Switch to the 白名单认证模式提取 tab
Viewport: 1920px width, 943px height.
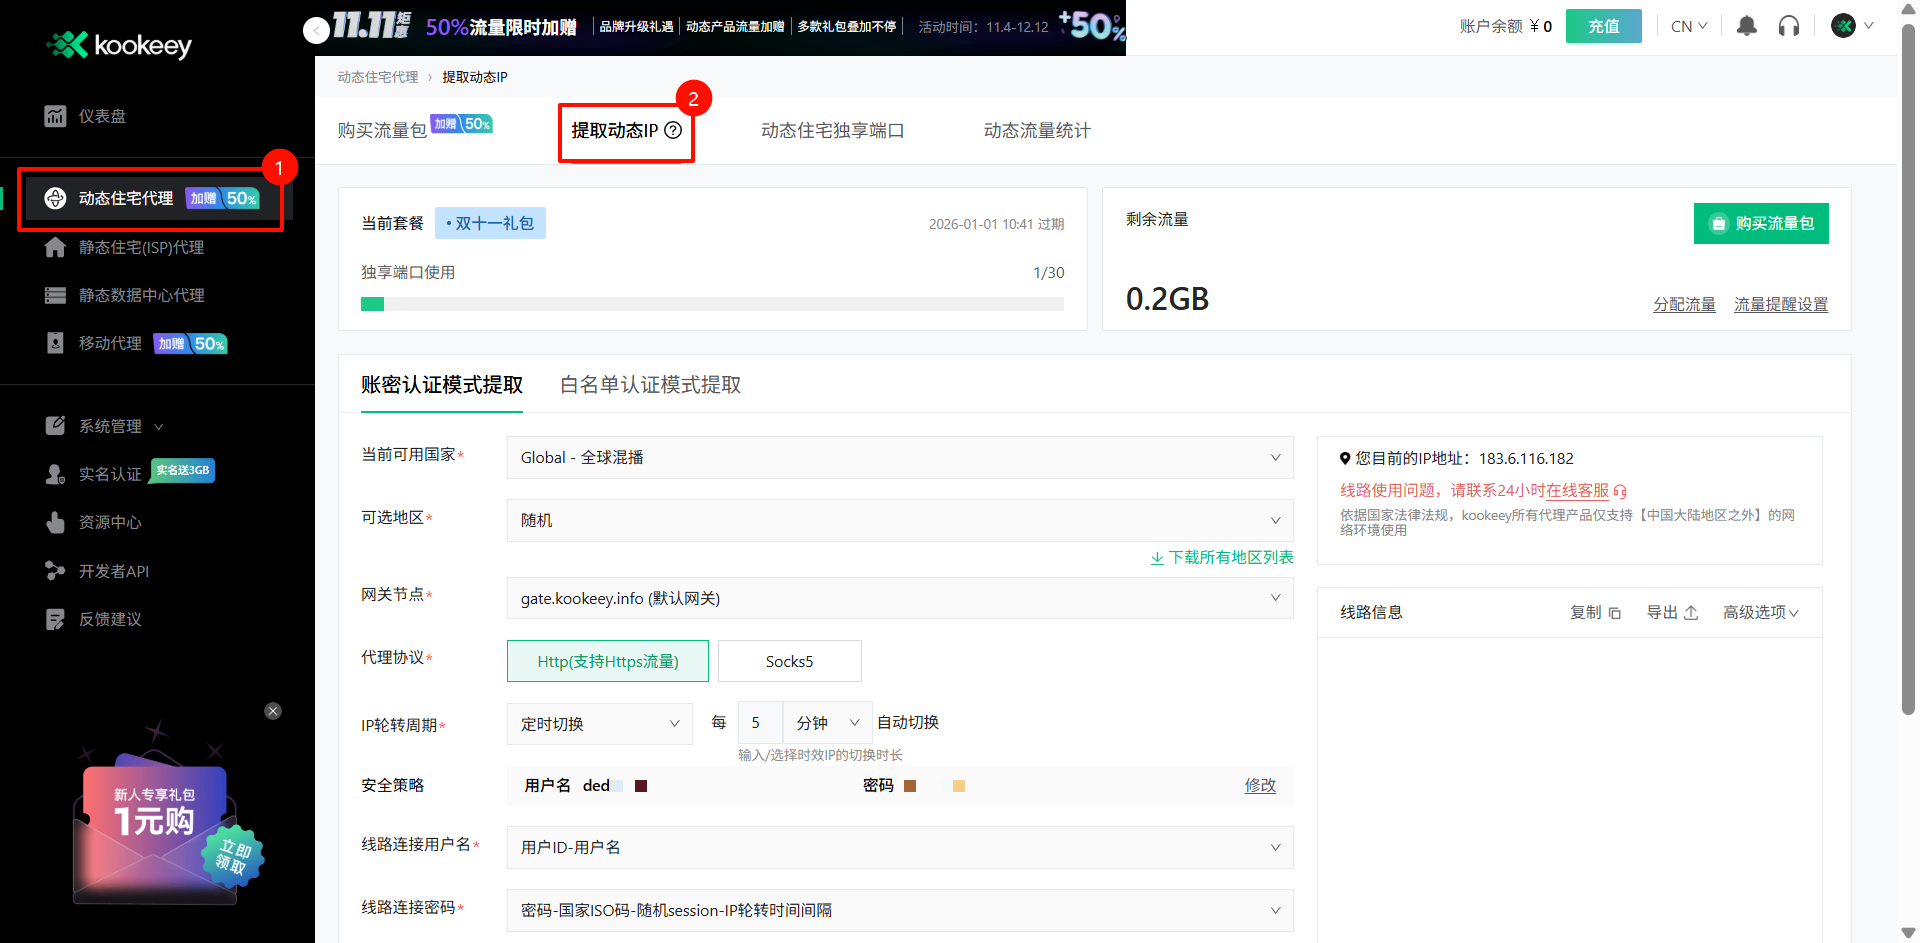pos(649,385)
